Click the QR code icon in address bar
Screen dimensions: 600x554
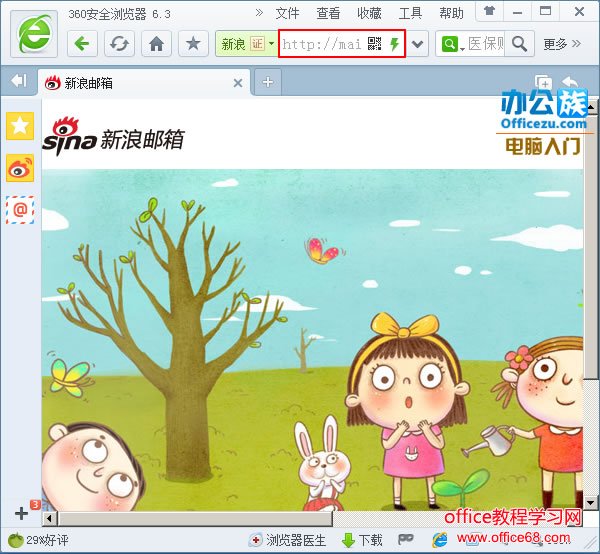point(374,44)
